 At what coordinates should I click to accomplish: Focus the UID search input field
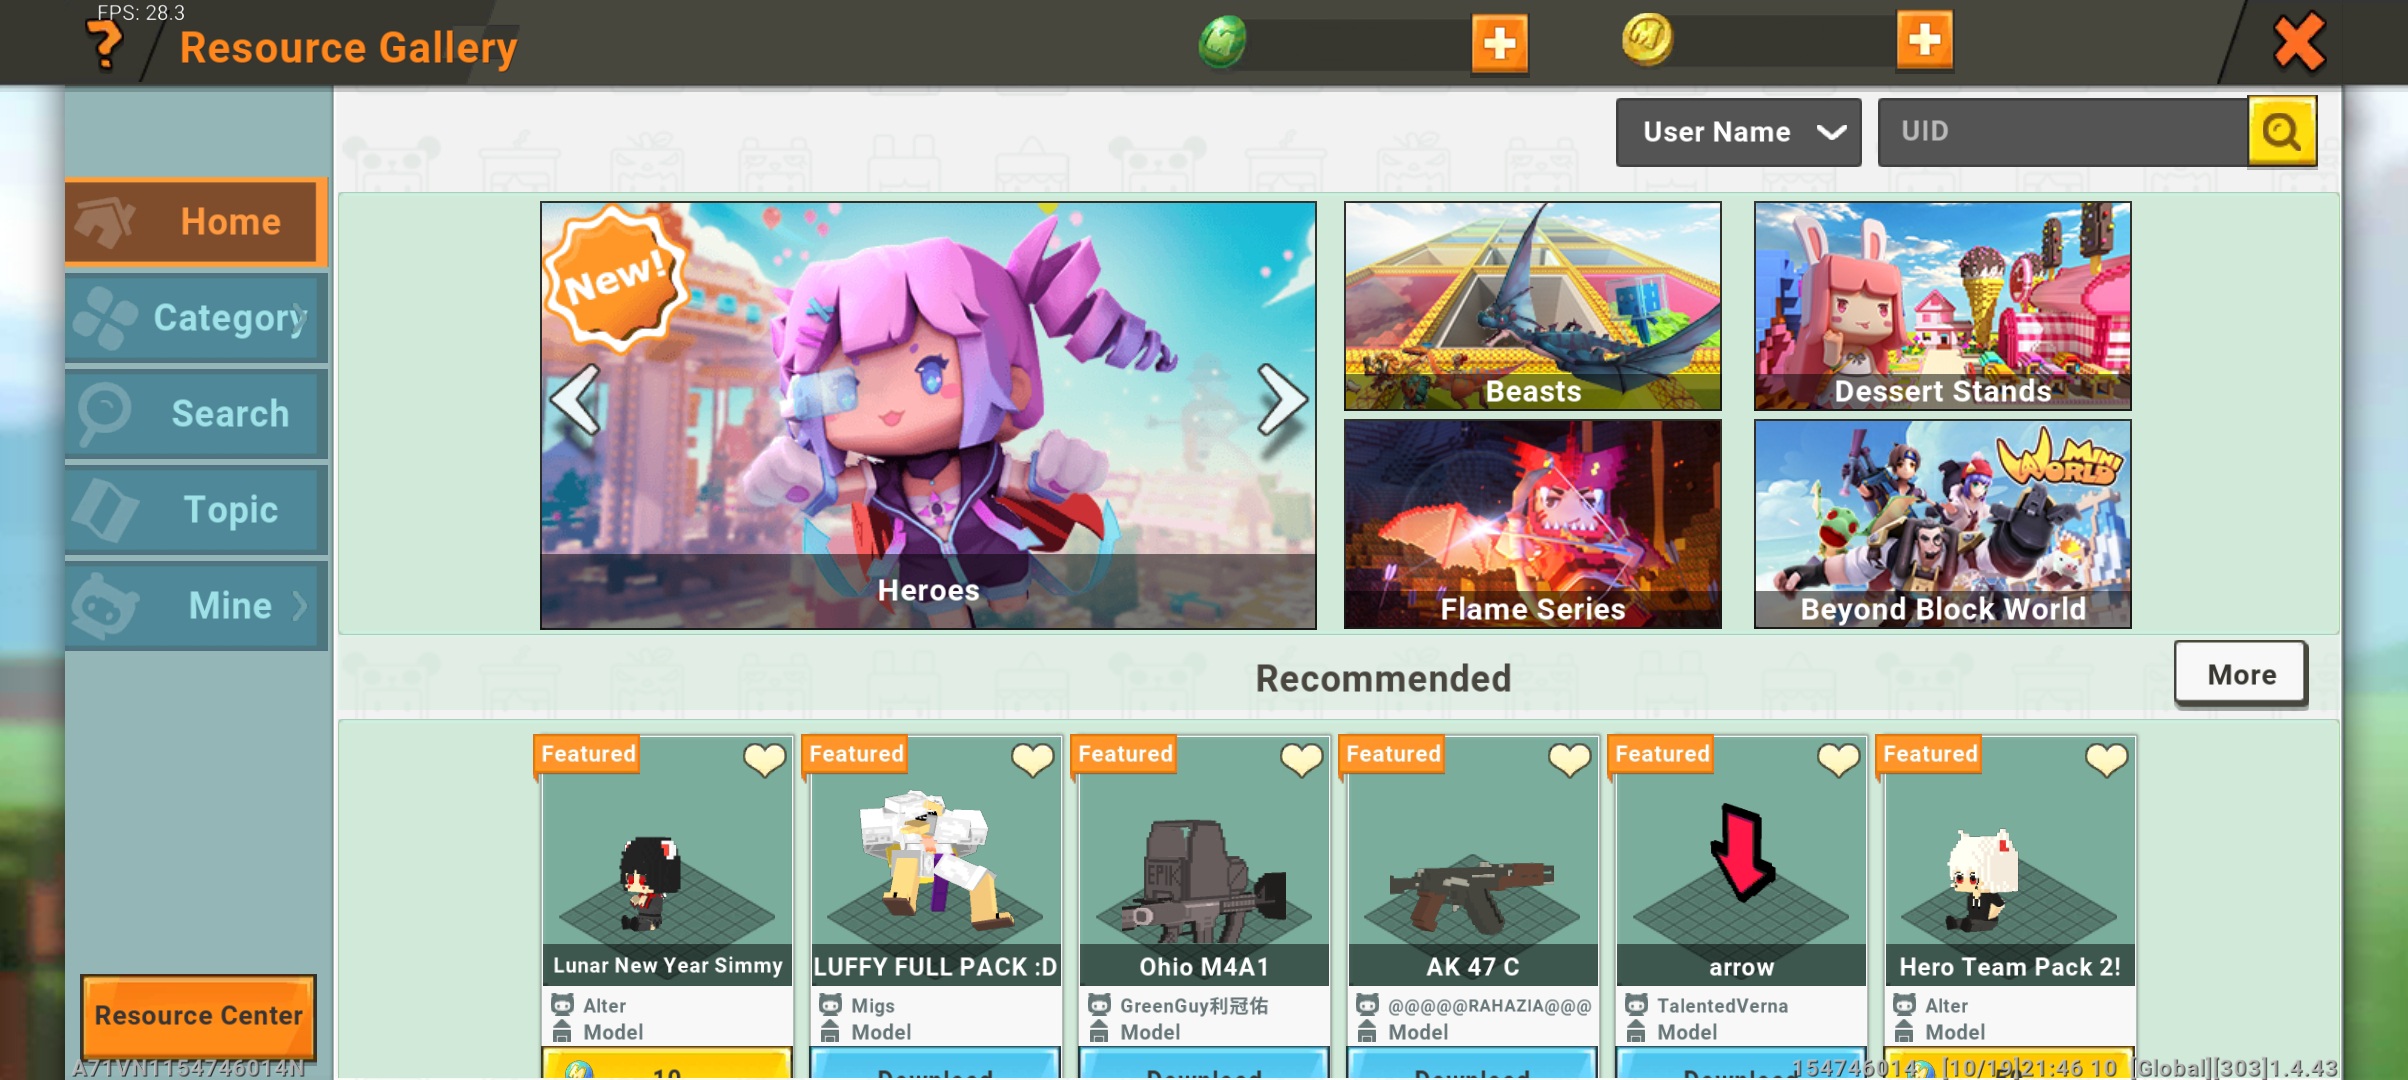[2063, 132]
